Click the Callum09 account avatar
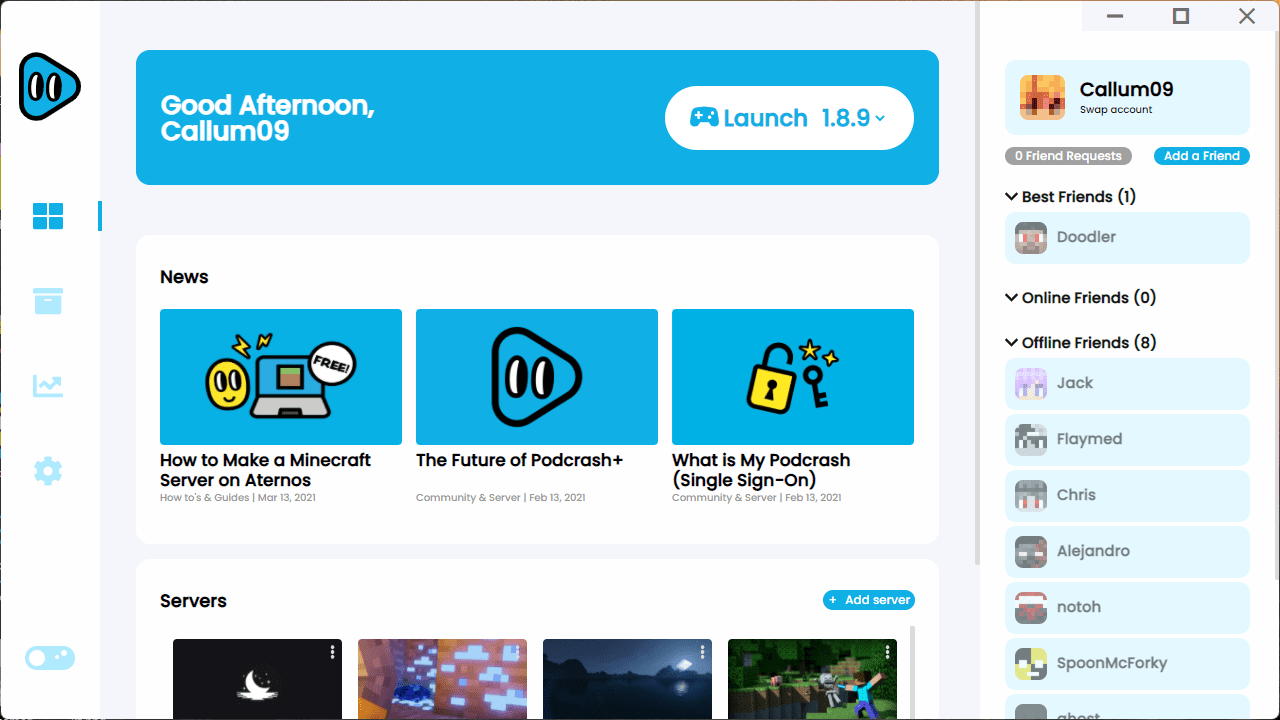The width and height of the screenshot is (1280, 720). [x=1042, y=97]
